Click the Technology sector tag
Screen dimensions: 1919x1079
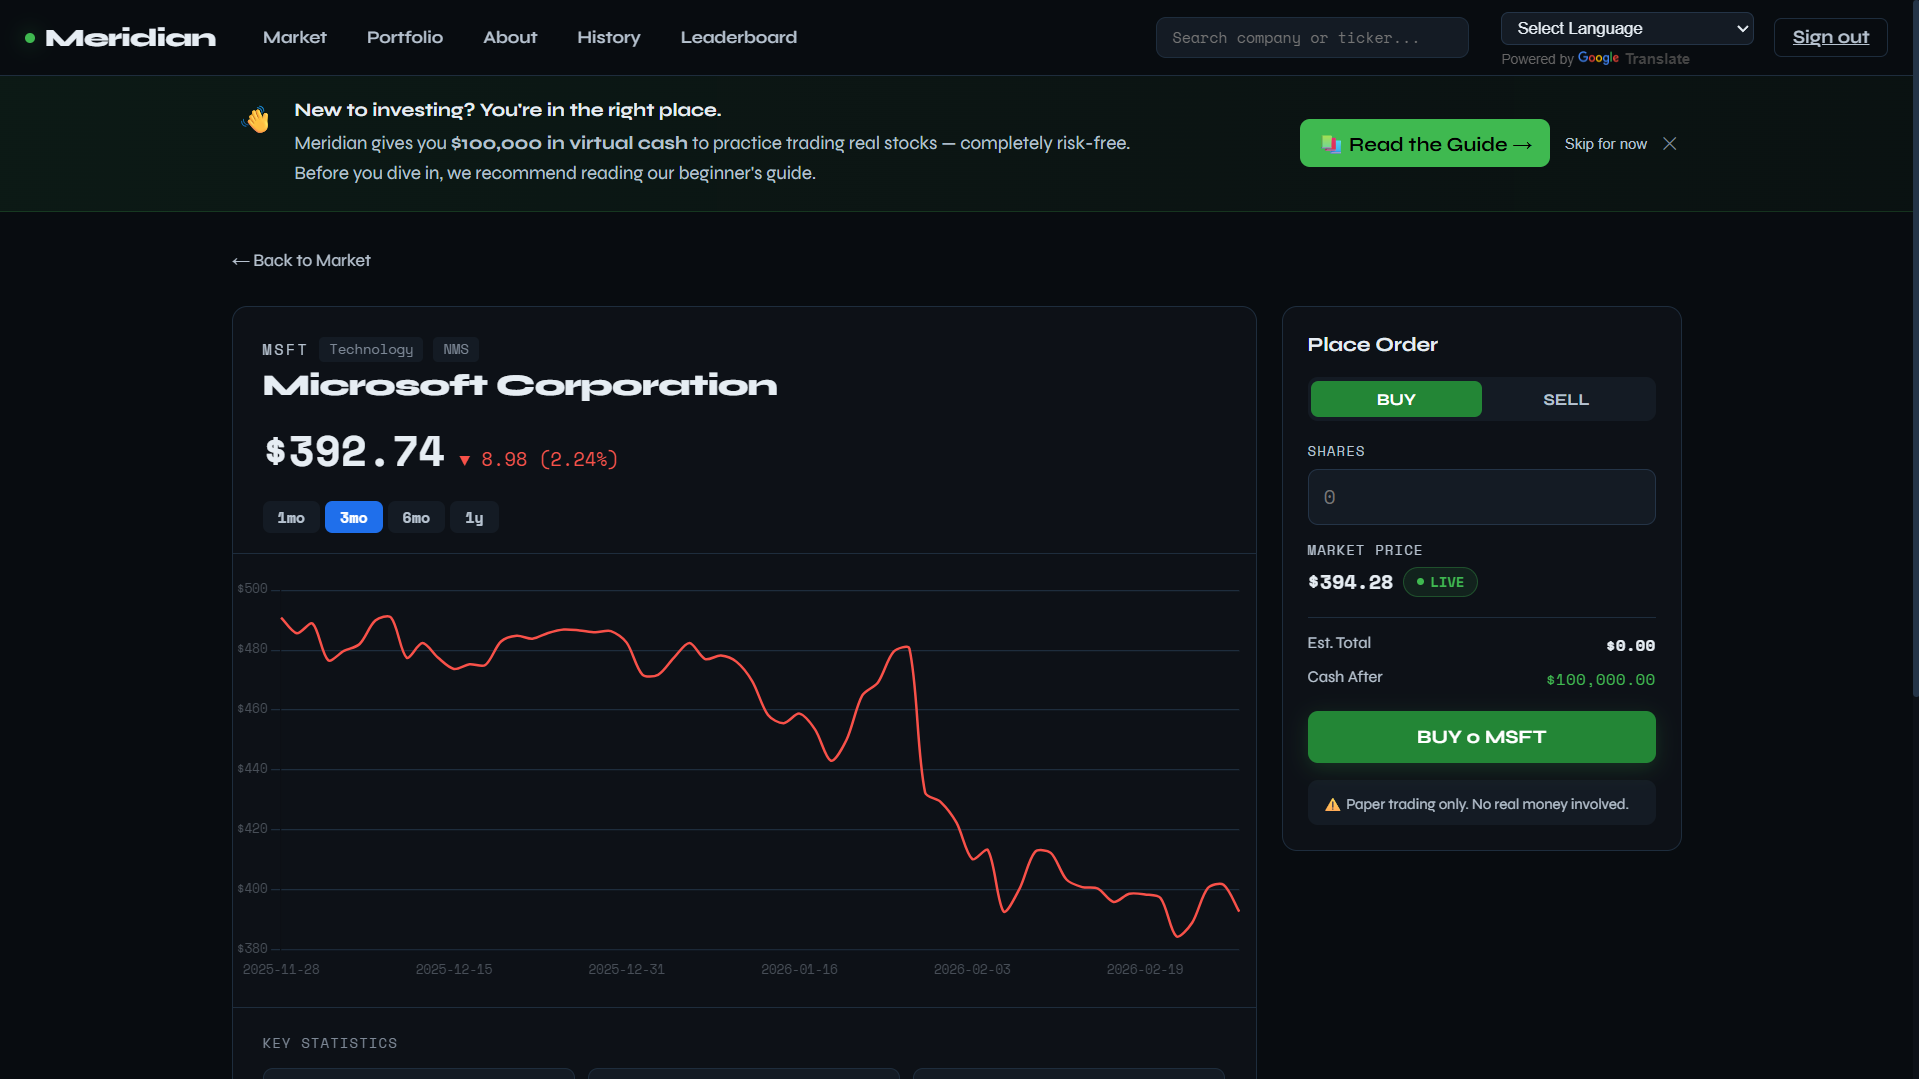[x=371, y=349]
